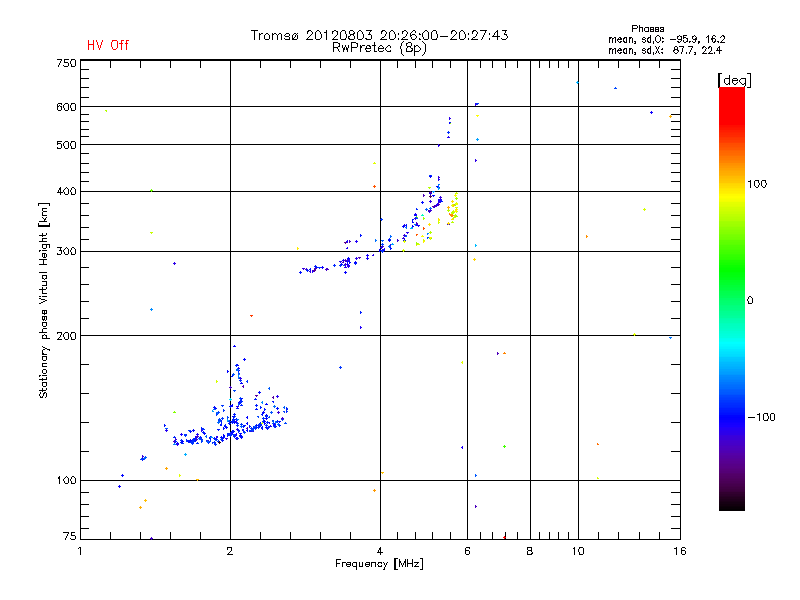Click the y-axis tick label '500'

[x=66, y=145]
